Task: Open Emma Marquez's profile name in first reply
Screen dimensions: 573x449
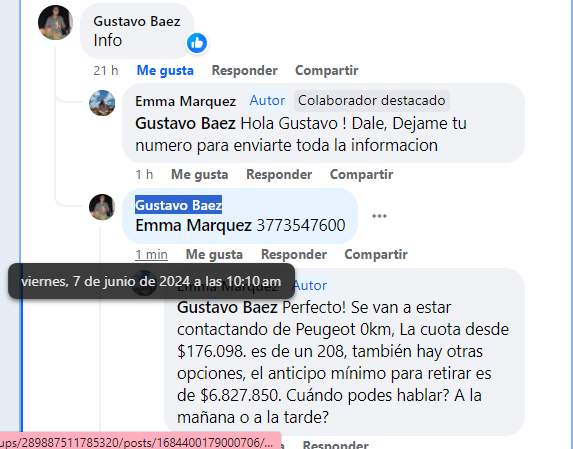Action: pos(186,101)
